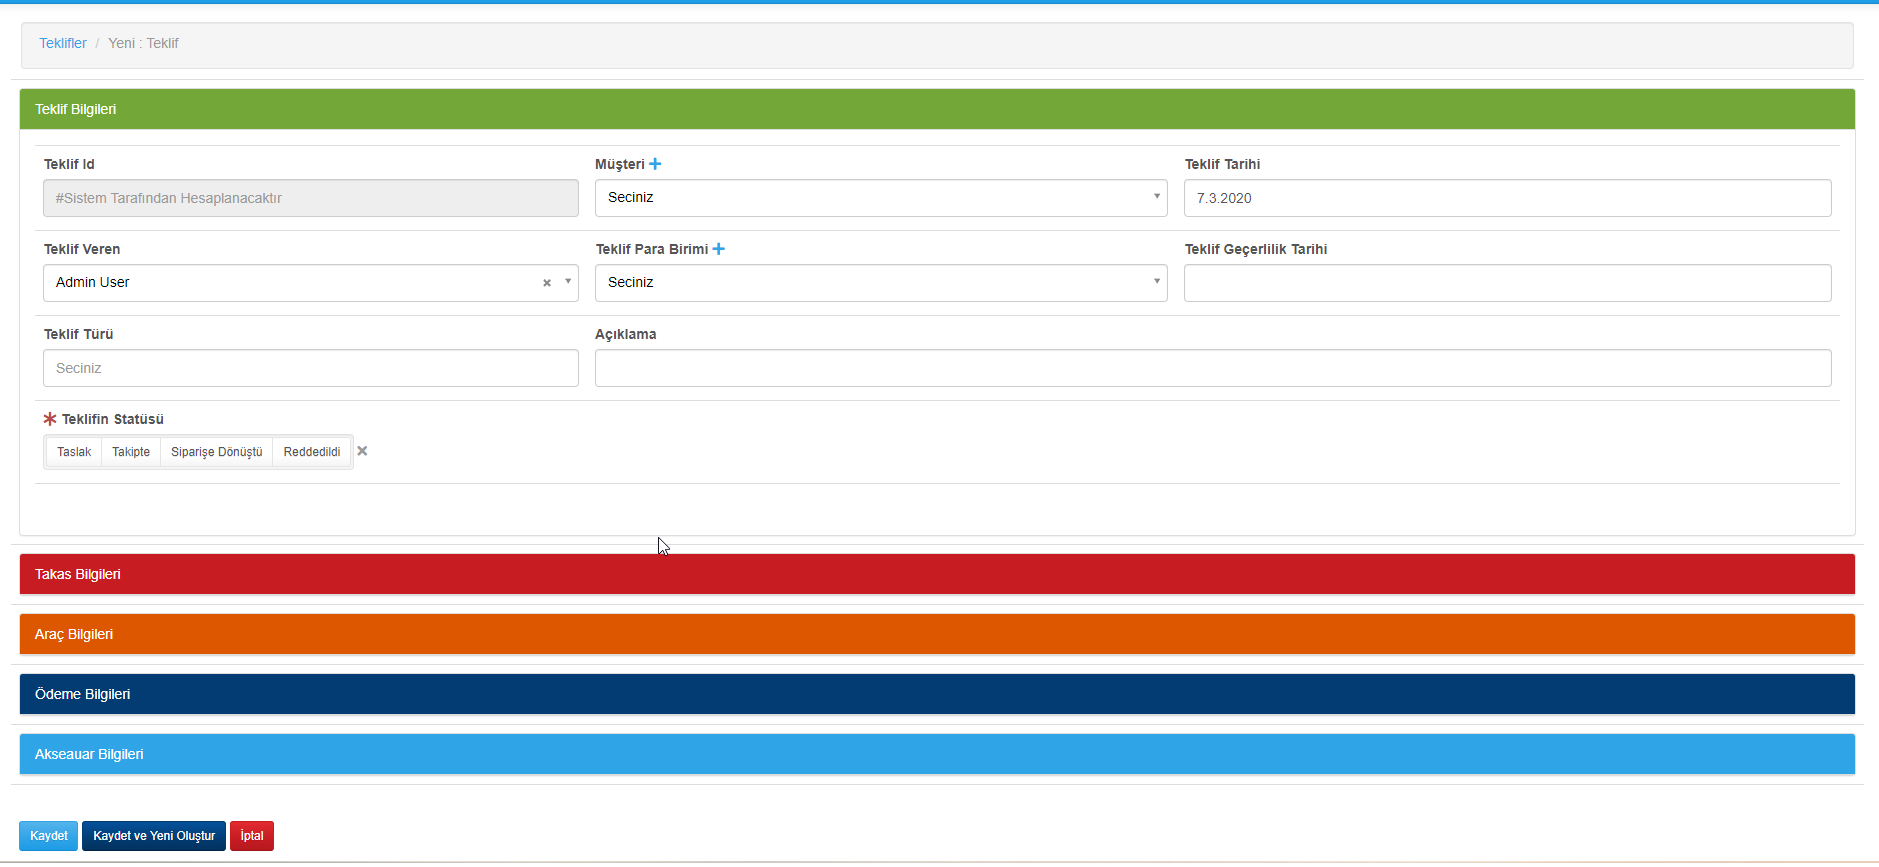The height and width of the screenshot is (867, 1879).
Task: Click the plus icon next to Müşteri
Action: point(655,164)
